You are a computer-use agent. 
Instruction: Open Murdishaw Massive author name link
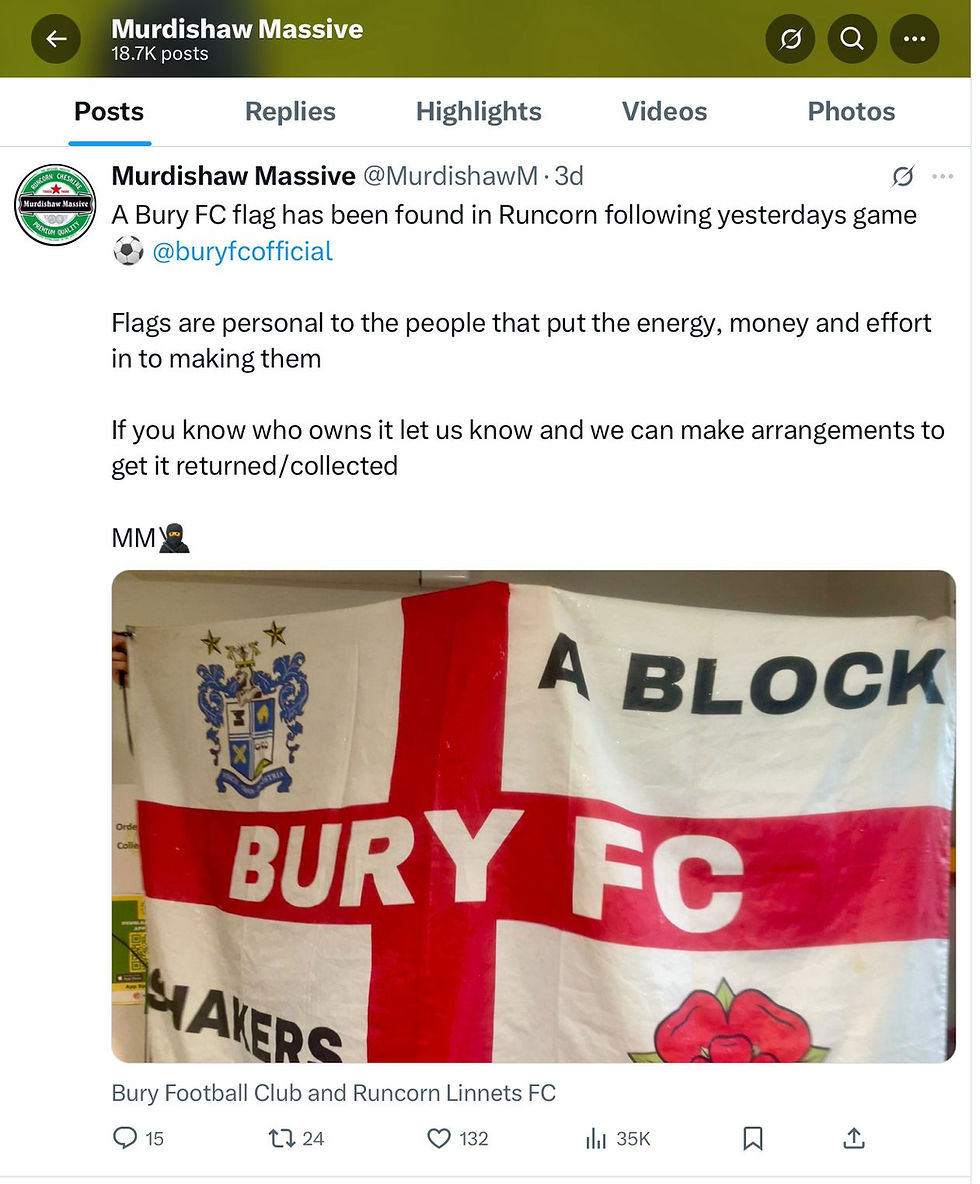[233, 176]
